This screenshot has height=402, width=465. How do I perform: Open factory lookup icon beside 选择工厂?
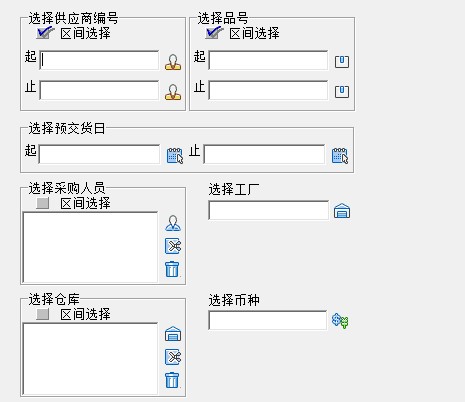[342, 211]
